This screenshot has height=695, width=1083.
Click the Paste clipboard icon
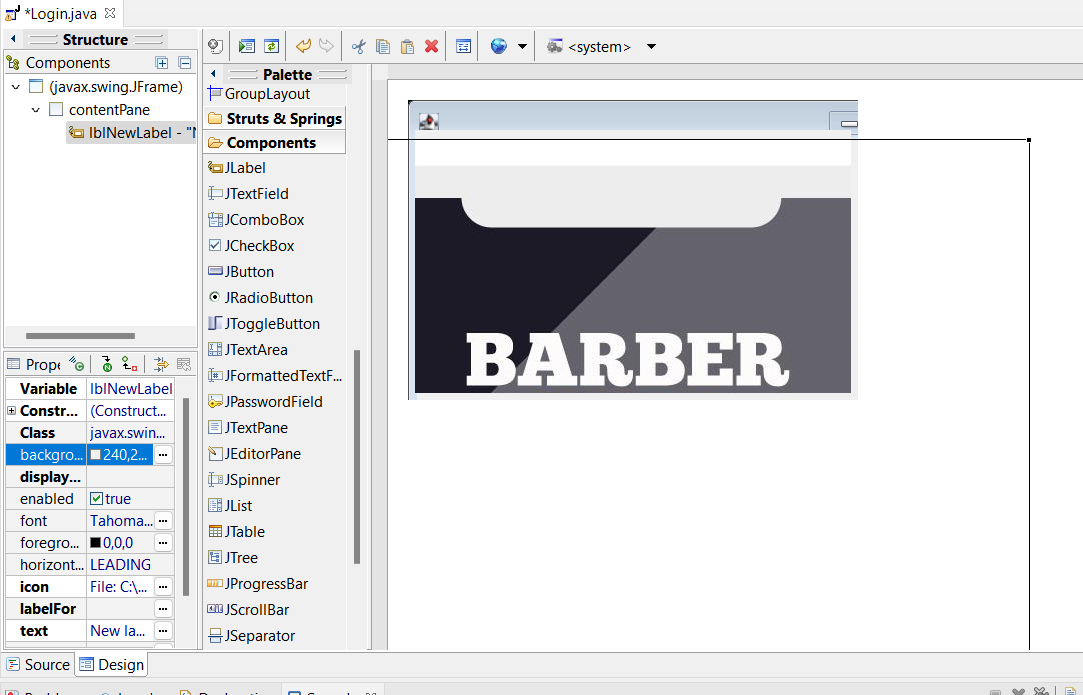[408, 46]
